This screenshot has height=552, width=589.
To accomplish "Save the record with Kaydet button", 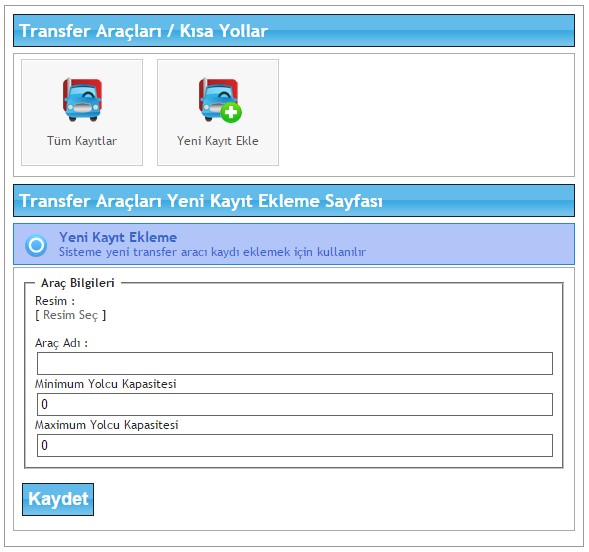I will click(58, 499).
